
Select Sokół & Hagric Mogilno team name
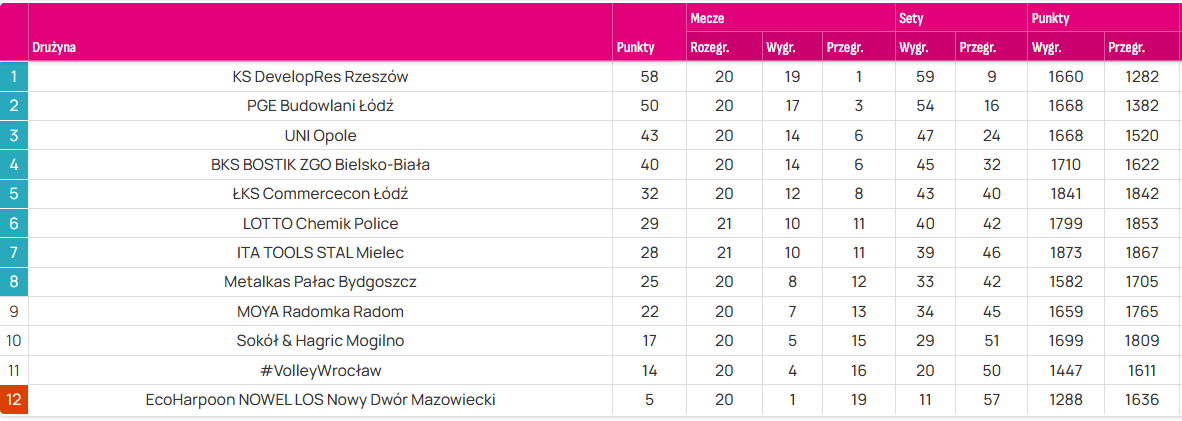point(320,342)
